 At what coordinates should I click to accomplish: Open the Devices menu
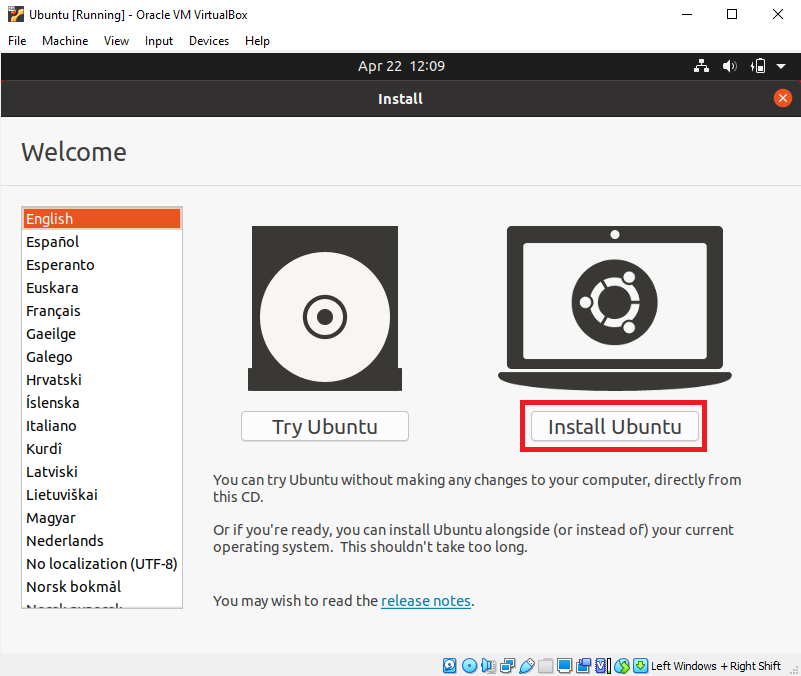209,41
